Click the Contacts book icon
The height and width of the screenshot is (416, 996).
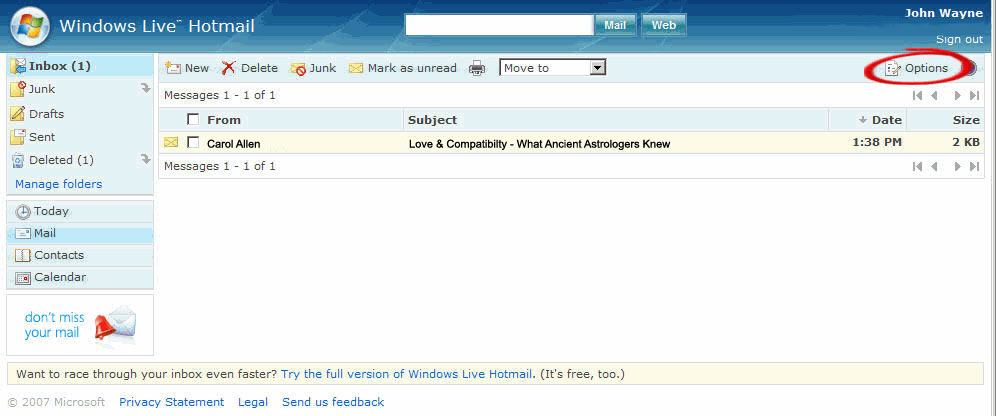click(x=23, y=255)
